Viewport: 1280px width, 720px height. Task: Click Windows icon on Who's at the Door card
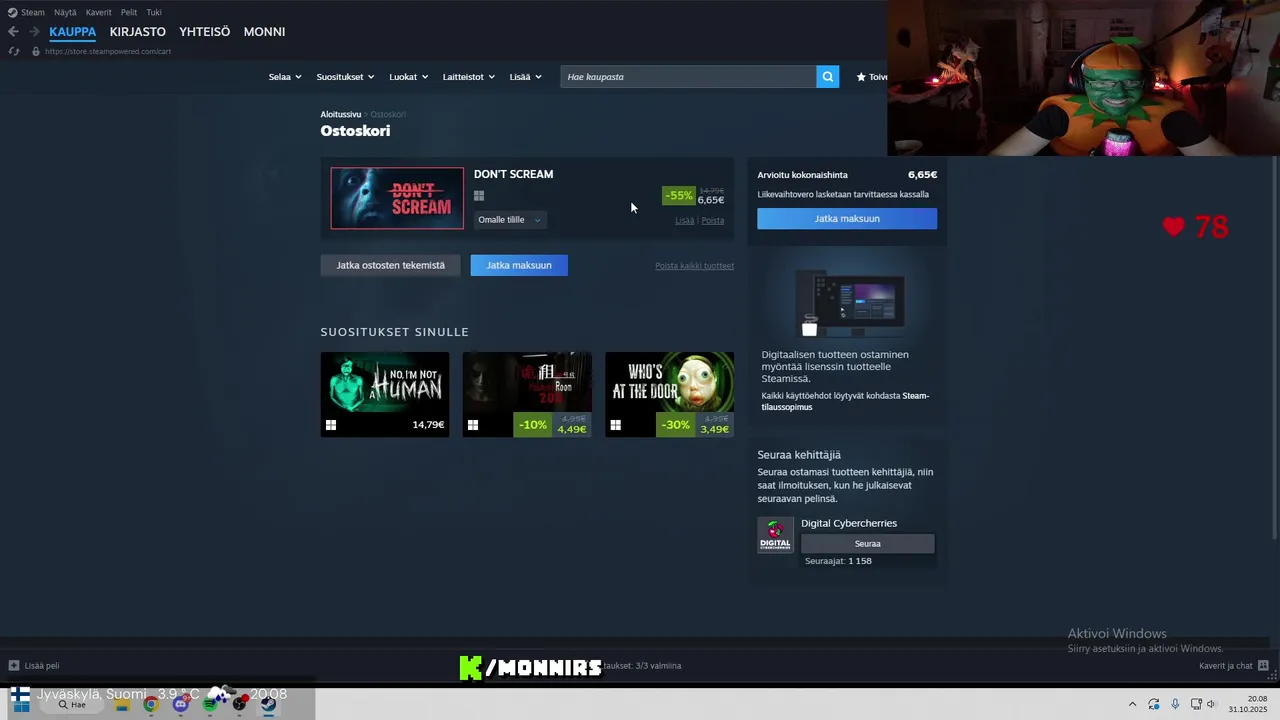click(x=615, y=425)
